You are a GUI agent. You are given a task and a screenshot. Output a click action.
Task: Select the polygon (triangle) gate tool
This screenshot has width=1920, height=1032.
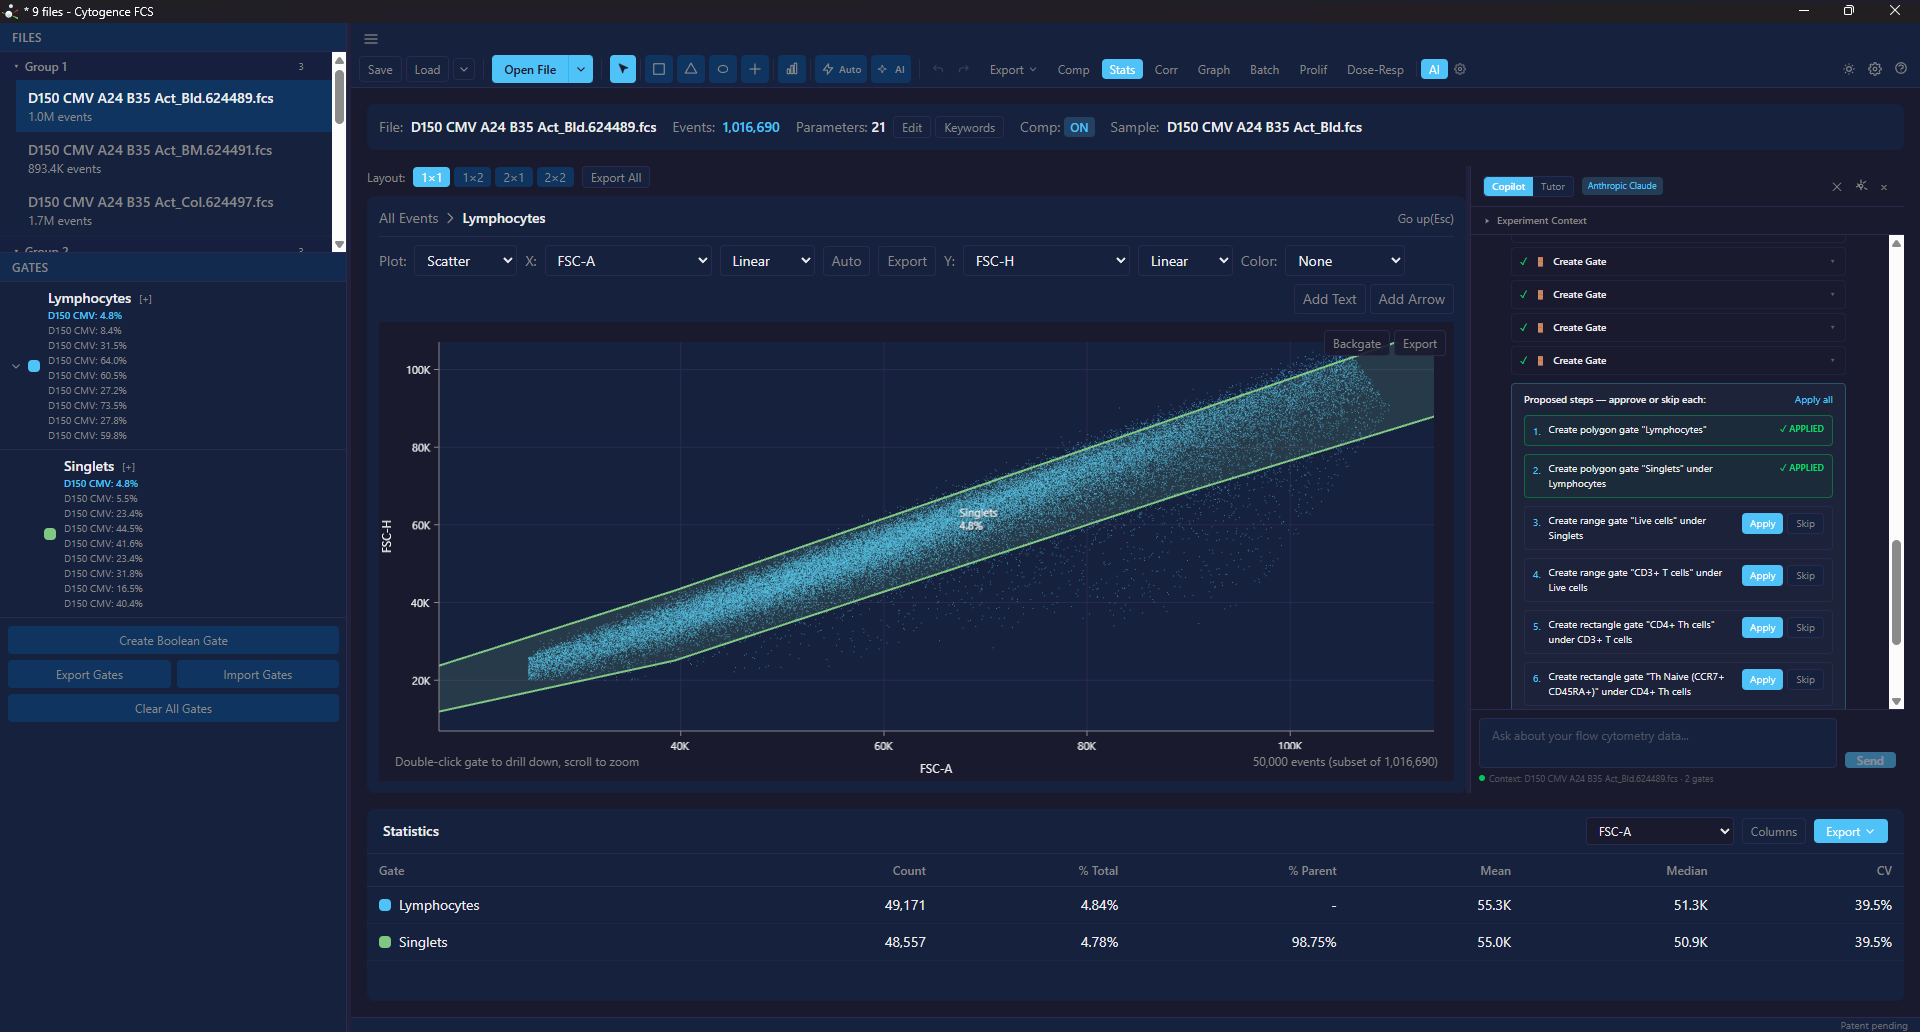[x=691, y=69]
